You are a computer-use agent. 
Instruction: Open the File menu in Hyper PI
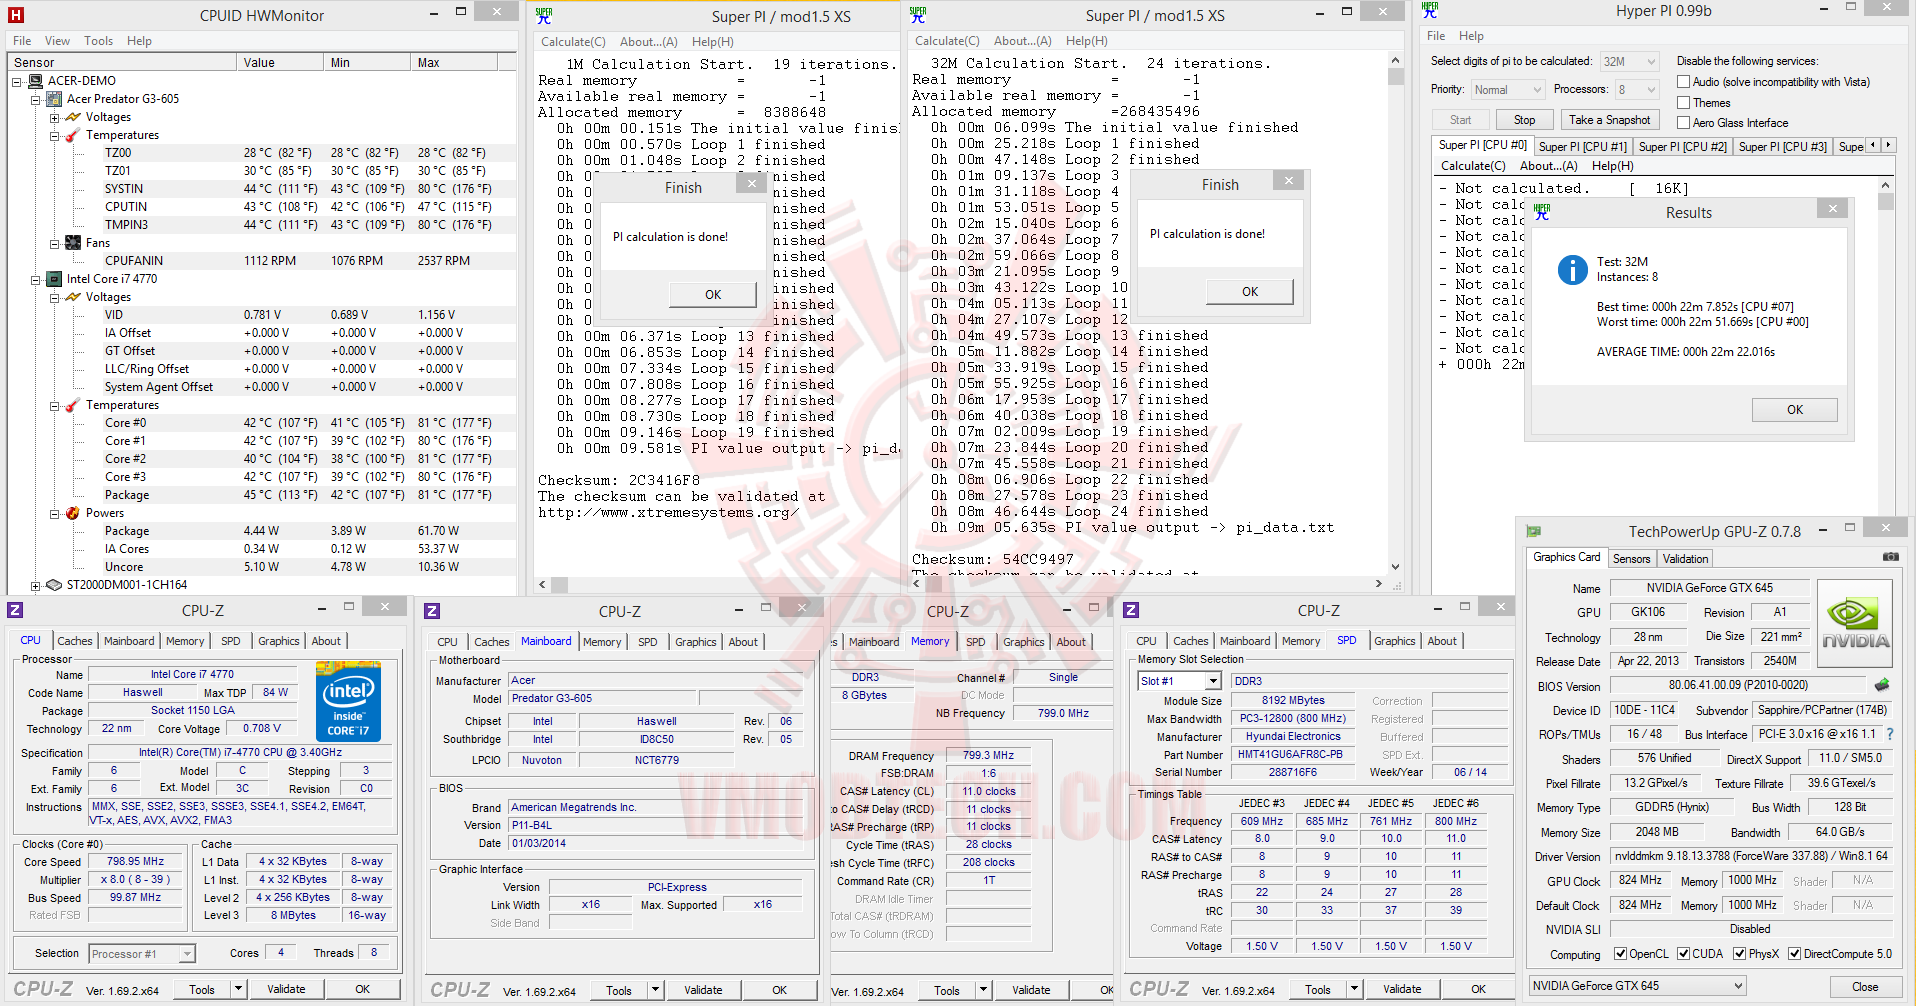[x=1436, y=36]
